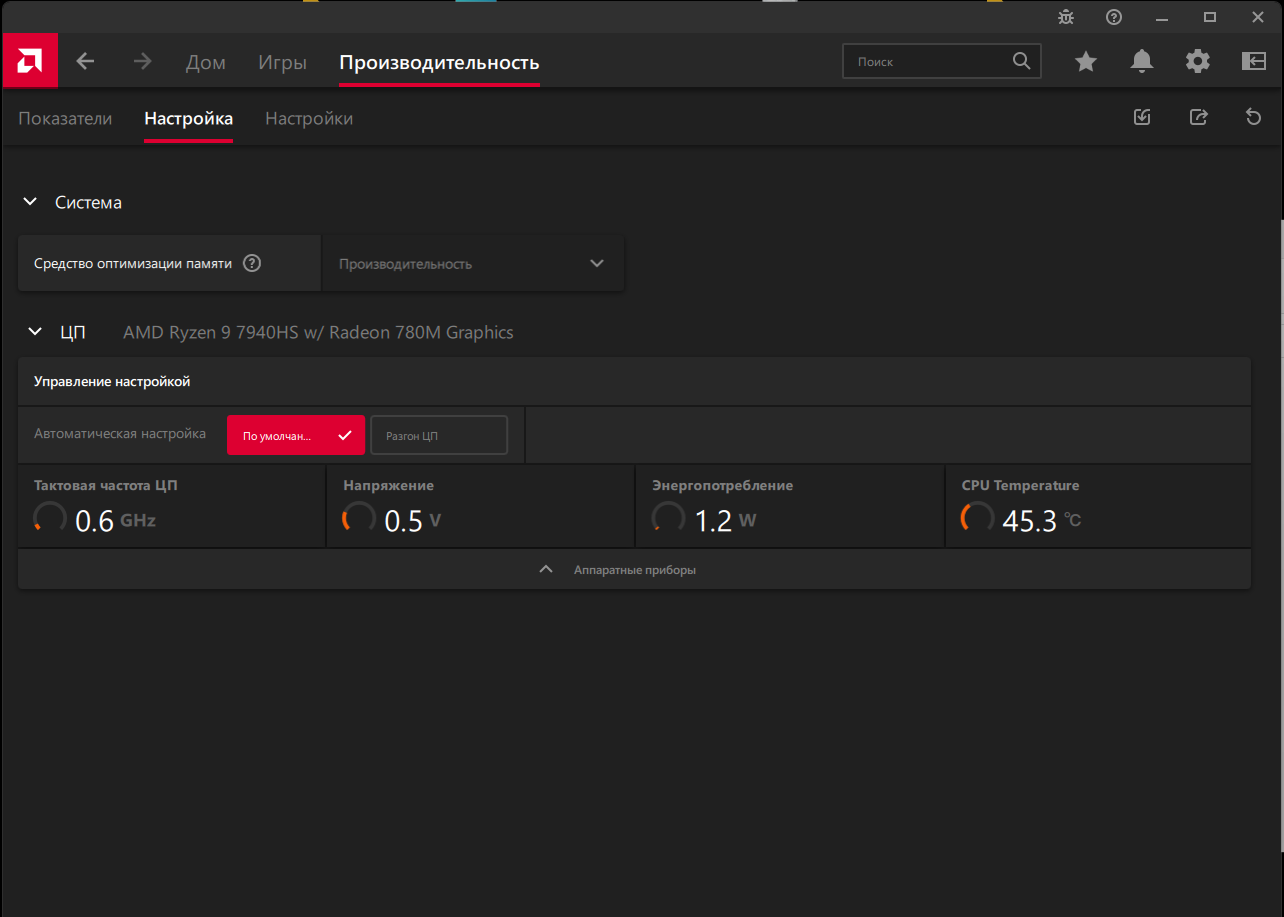The height and width of the screenshot is (917, 1284).
Task: Show notifications via the bell icon
Action: pos(1142,62)
